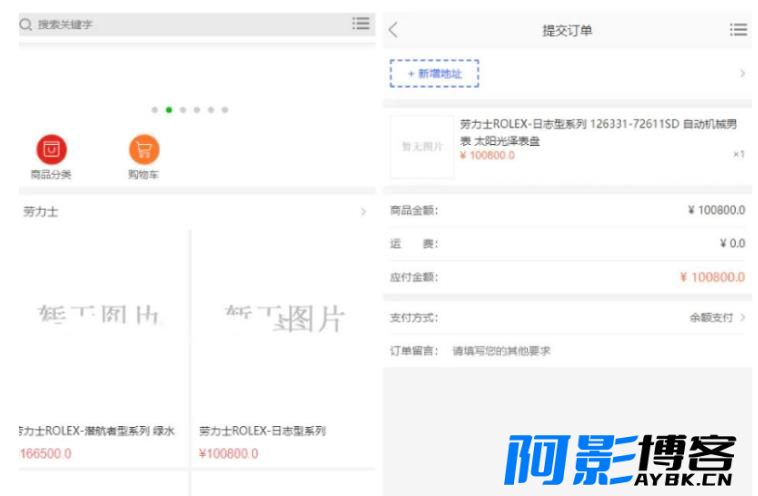This screenshot has width=758, height=496.
Task: Open the order item thumbnail 暂无图片
Action: 422,147
